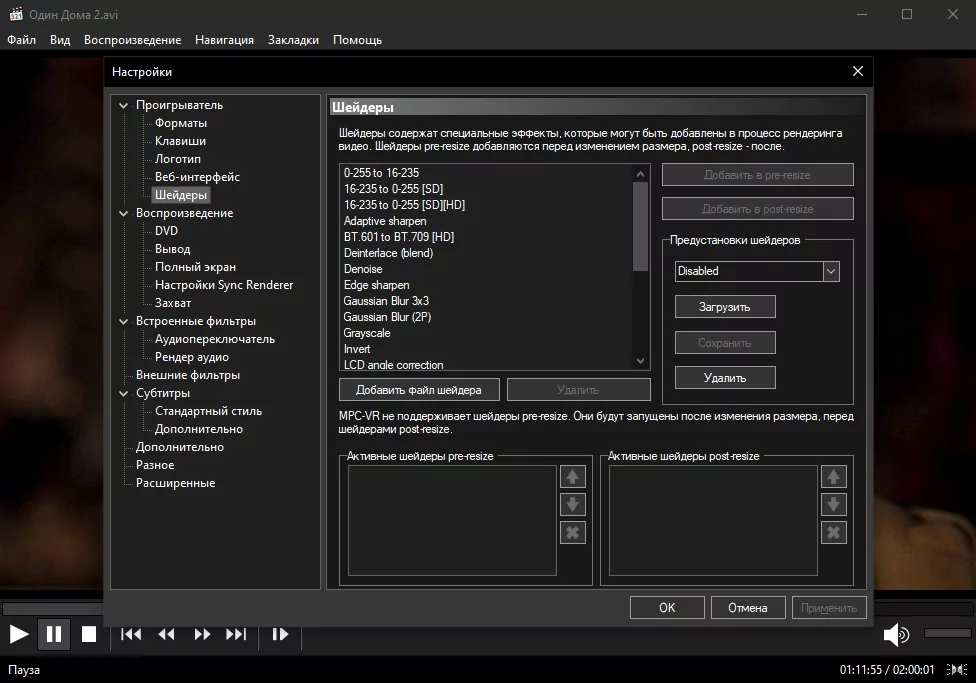
Task: Click the Загрузить button
Action: tap(724, 306)
